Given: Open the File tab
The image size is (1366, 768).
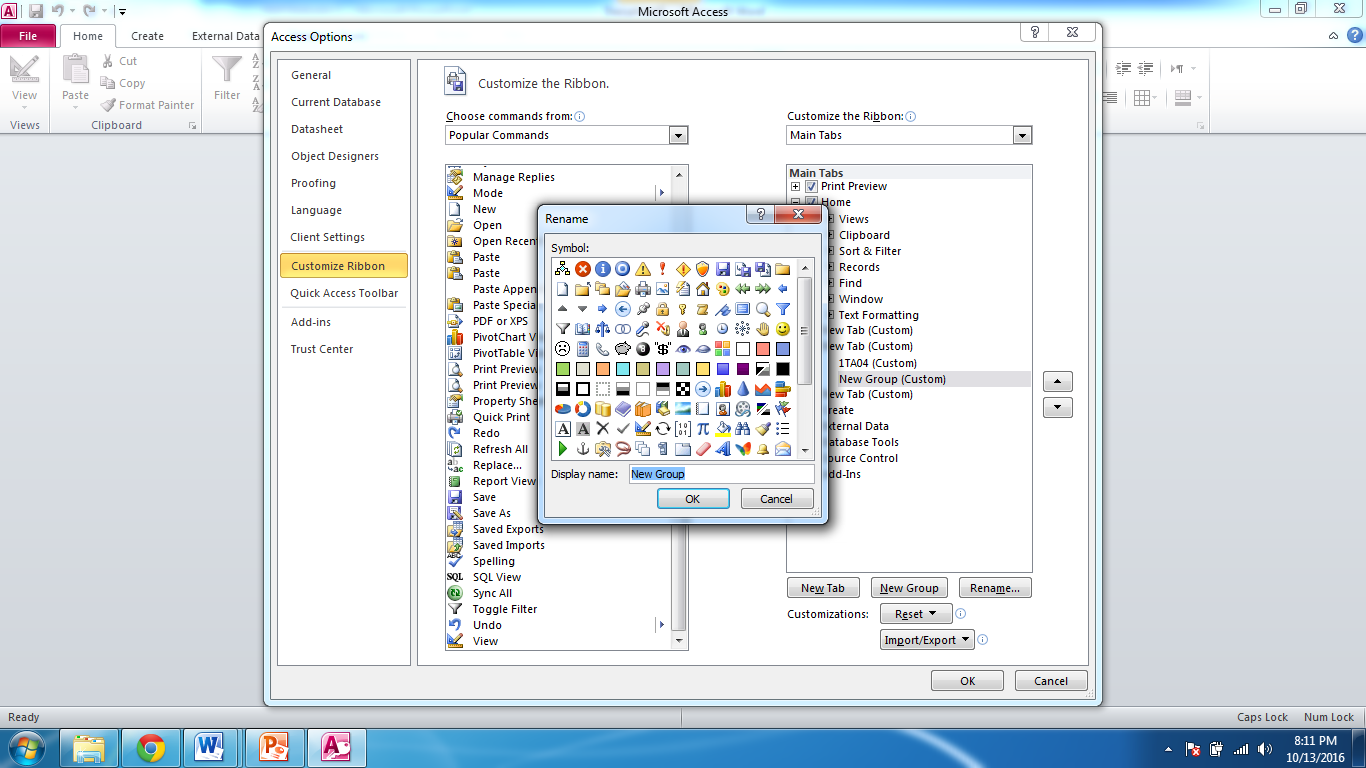Looking at the screenshot, I should pos(28,36).
